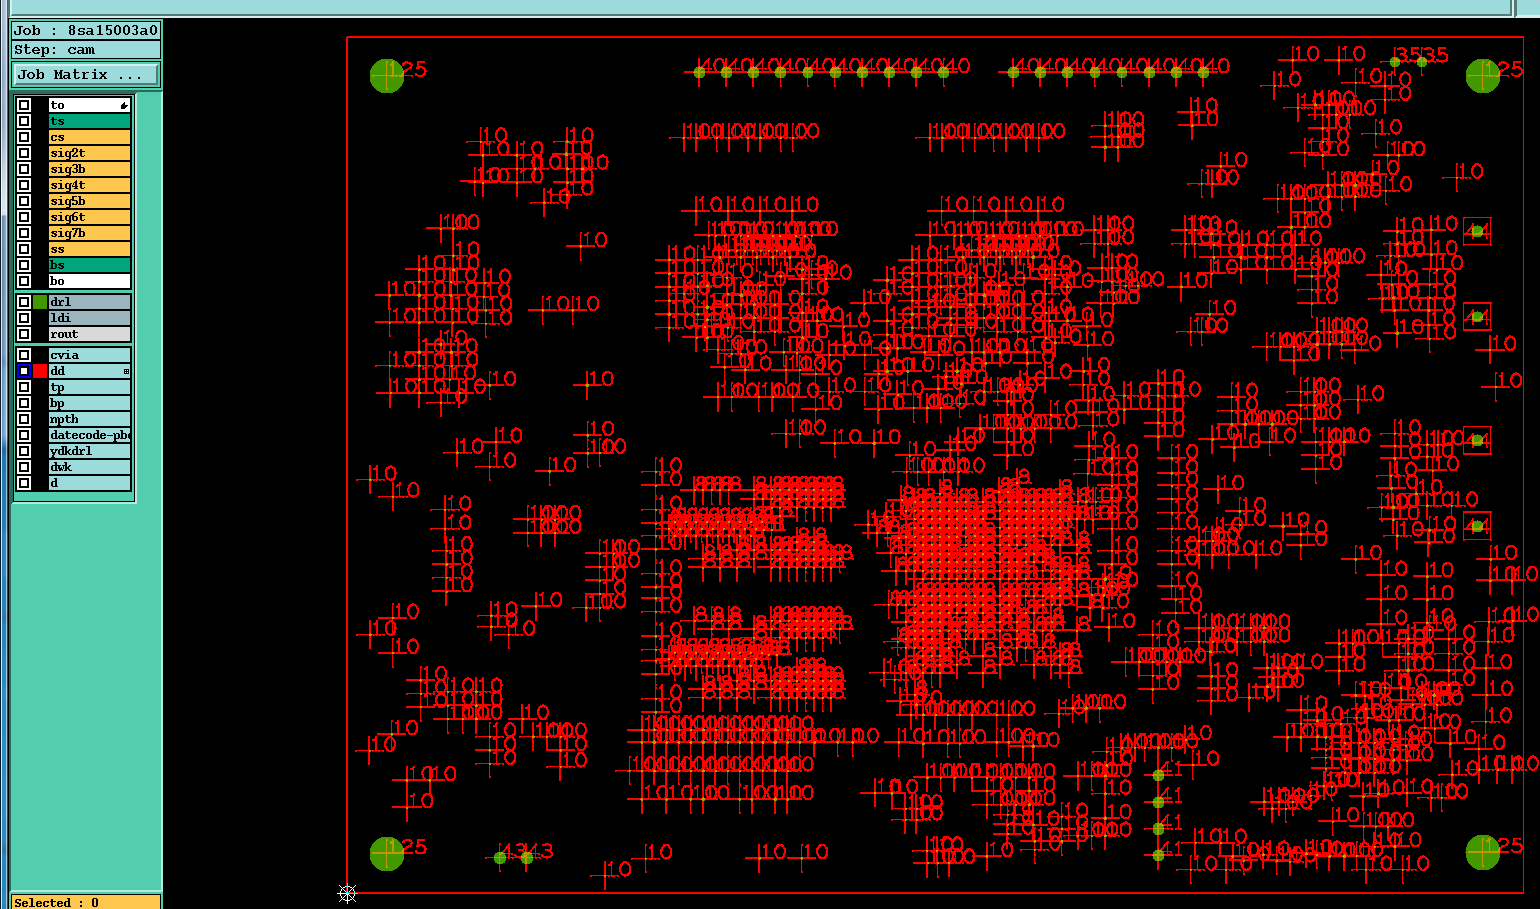Toggle checkbox for the 'npth' layer
The width and height of the screenshot is (1540, 909).
(x=24, y=419)
